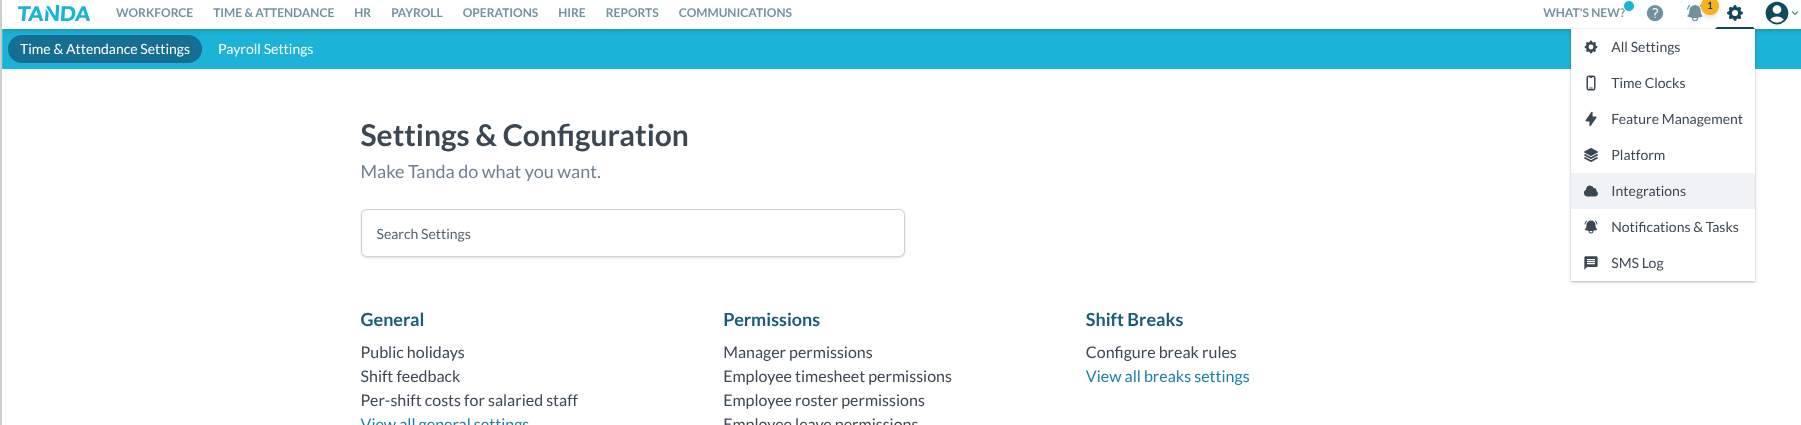Click the Time Clocks phone icon

tap(1591, 83)
